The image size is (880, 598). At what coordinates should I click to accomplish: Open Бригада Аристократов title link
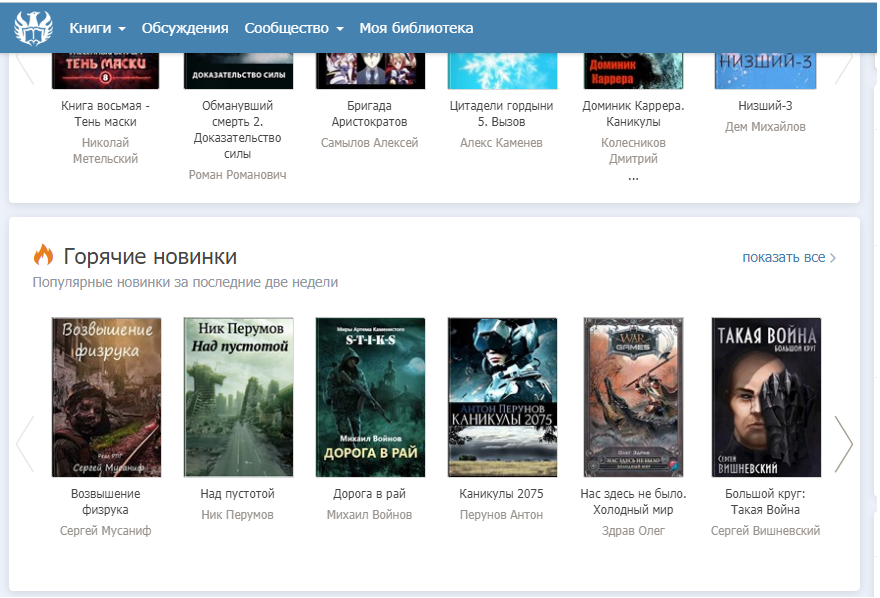(x=369, y=114)
